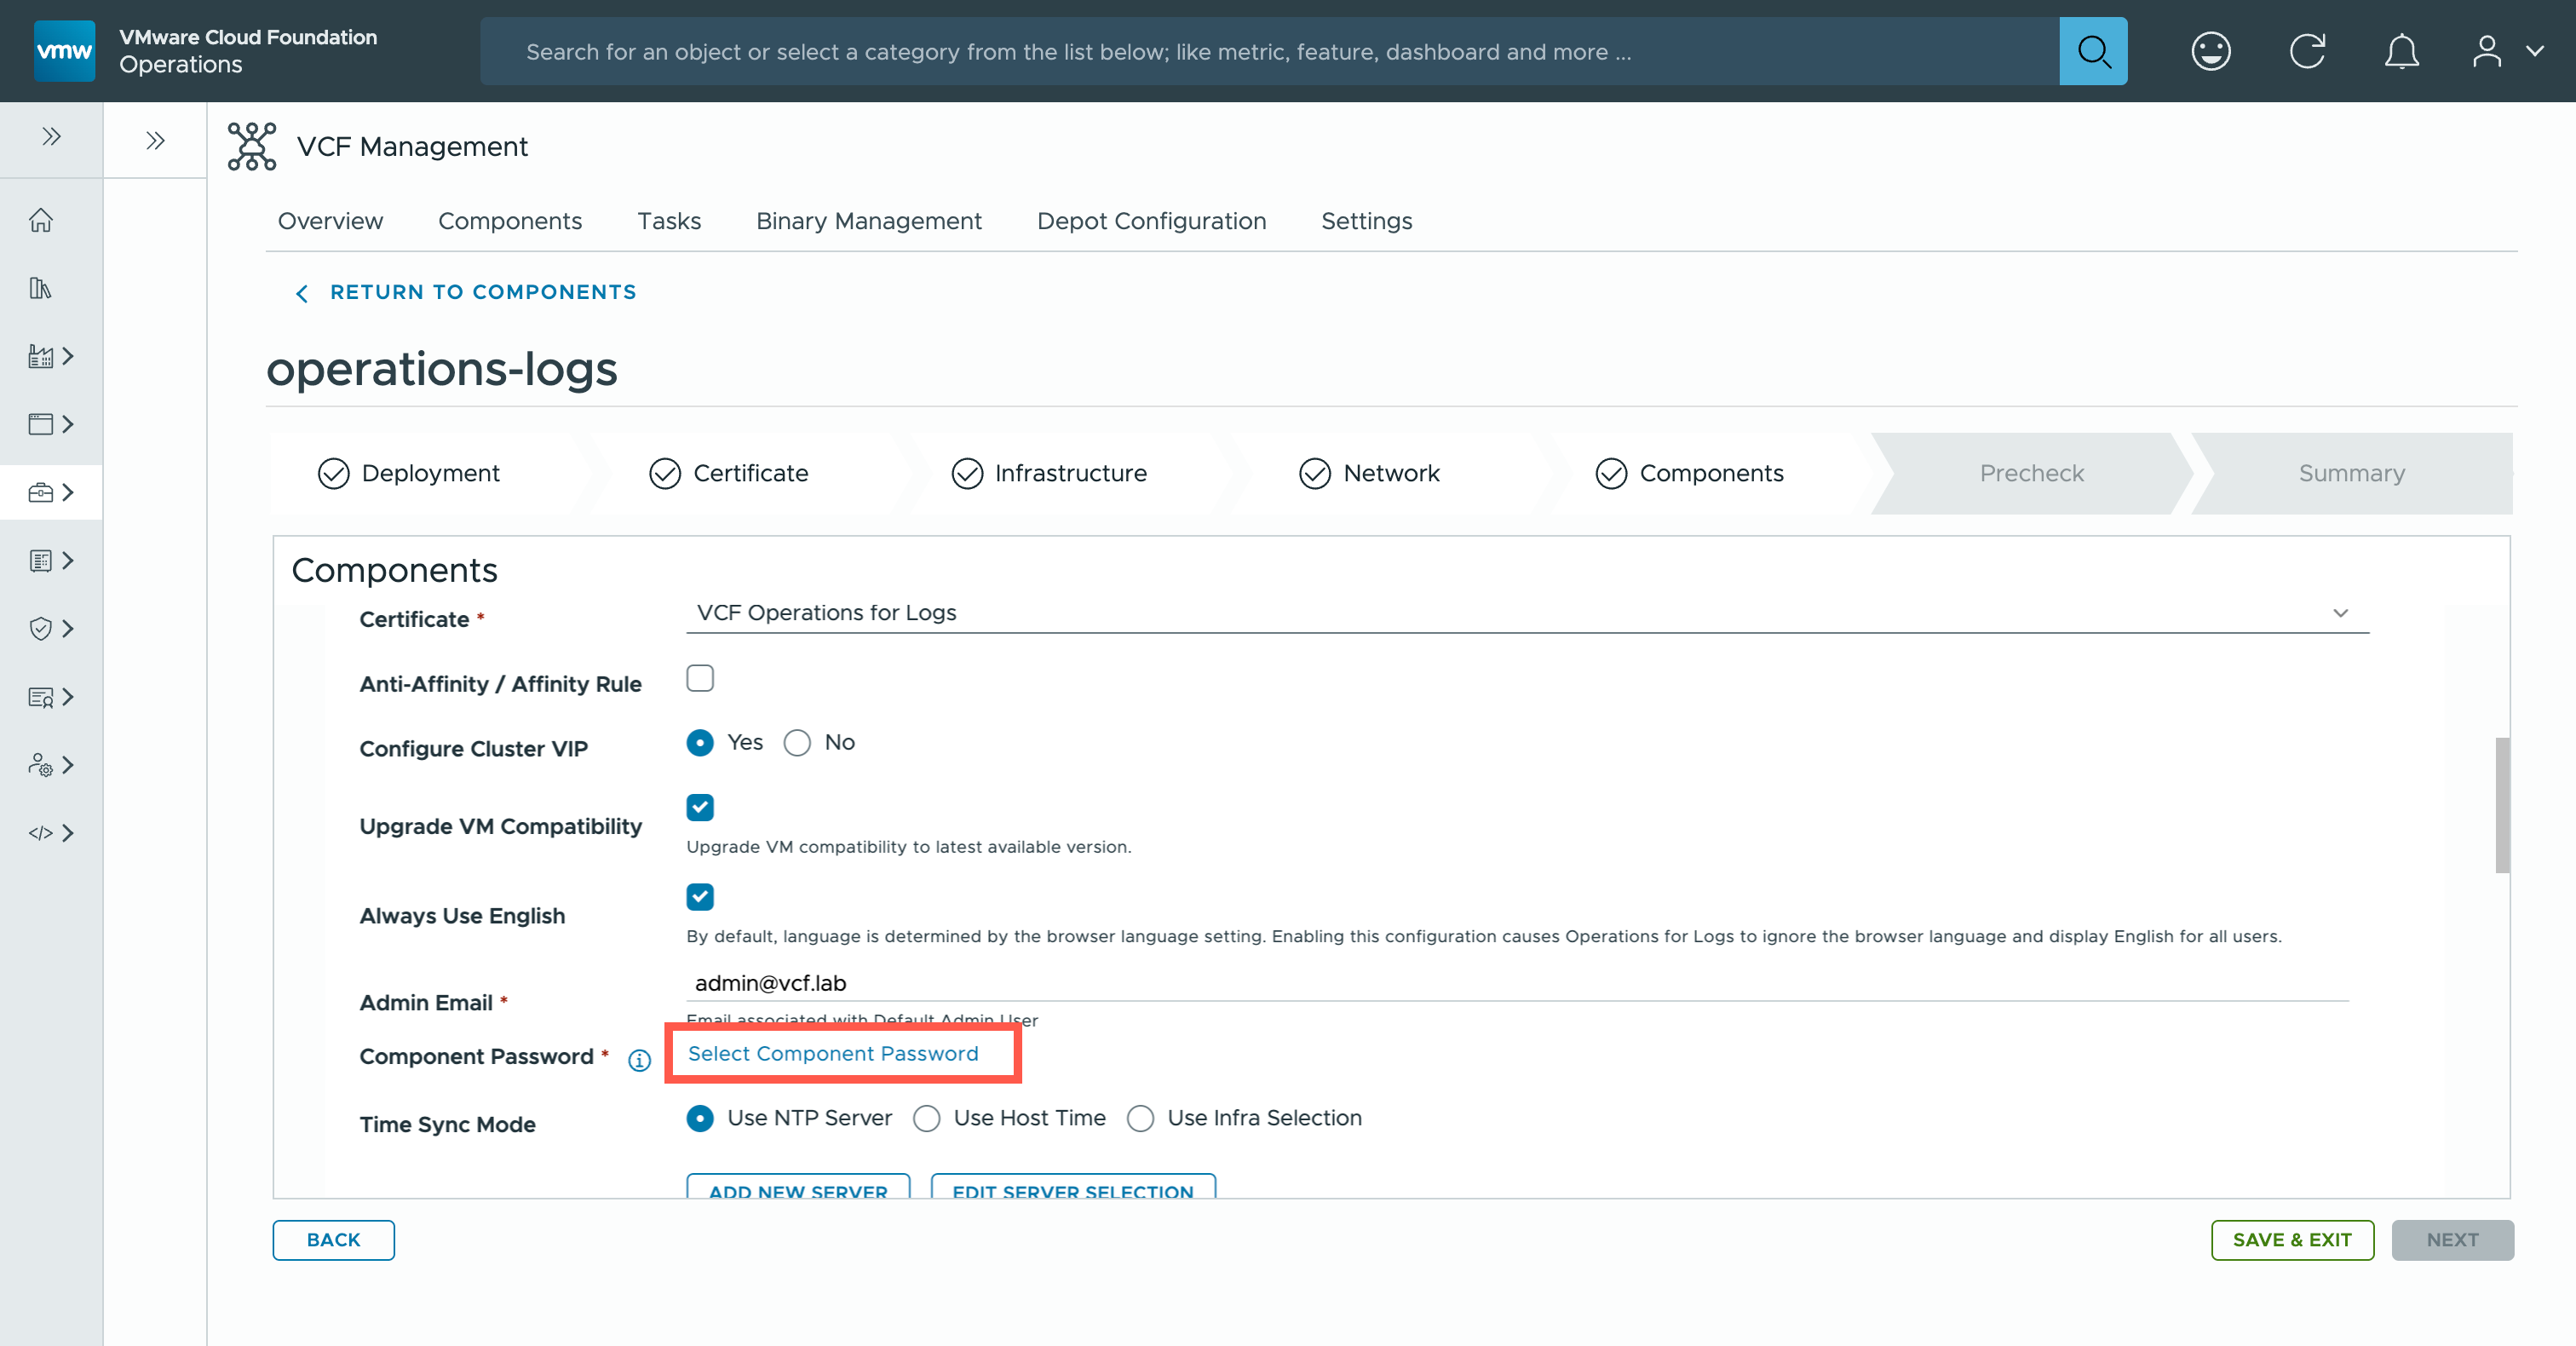The height and width of the screenshot is (1346, 2576).
Task: Click the shield security sidebar icon
Action: coord(41,629)
